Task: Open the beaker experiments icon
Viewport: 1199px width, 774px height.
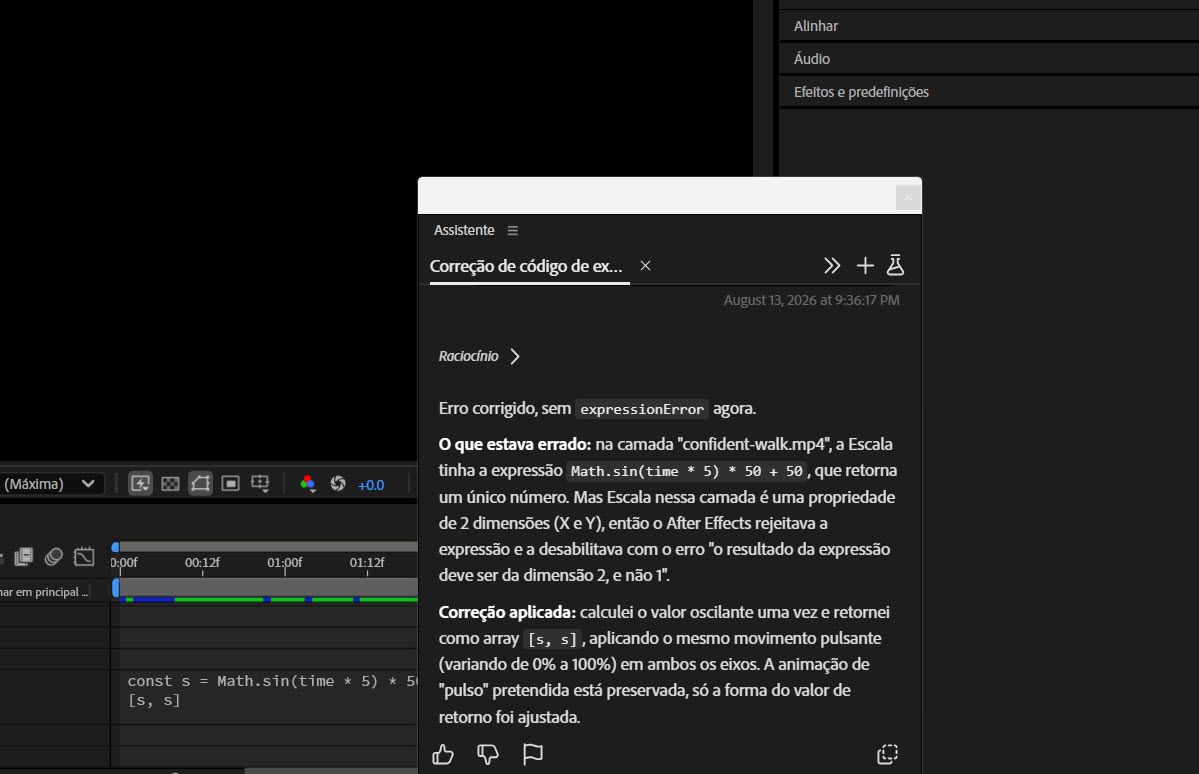Action: tap(895, 265)
